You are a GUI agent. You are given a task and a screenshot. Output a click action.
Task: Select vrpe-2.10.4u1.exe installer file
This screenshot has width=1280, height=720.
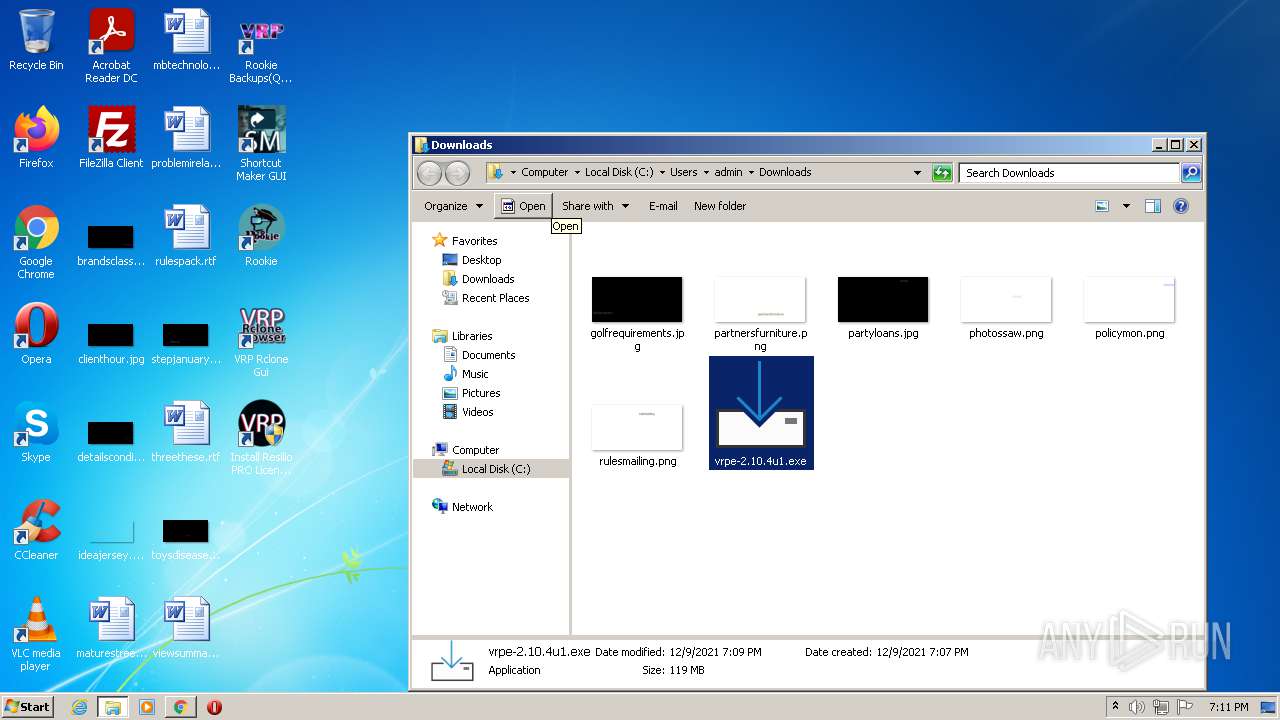[x=761, y=412]
